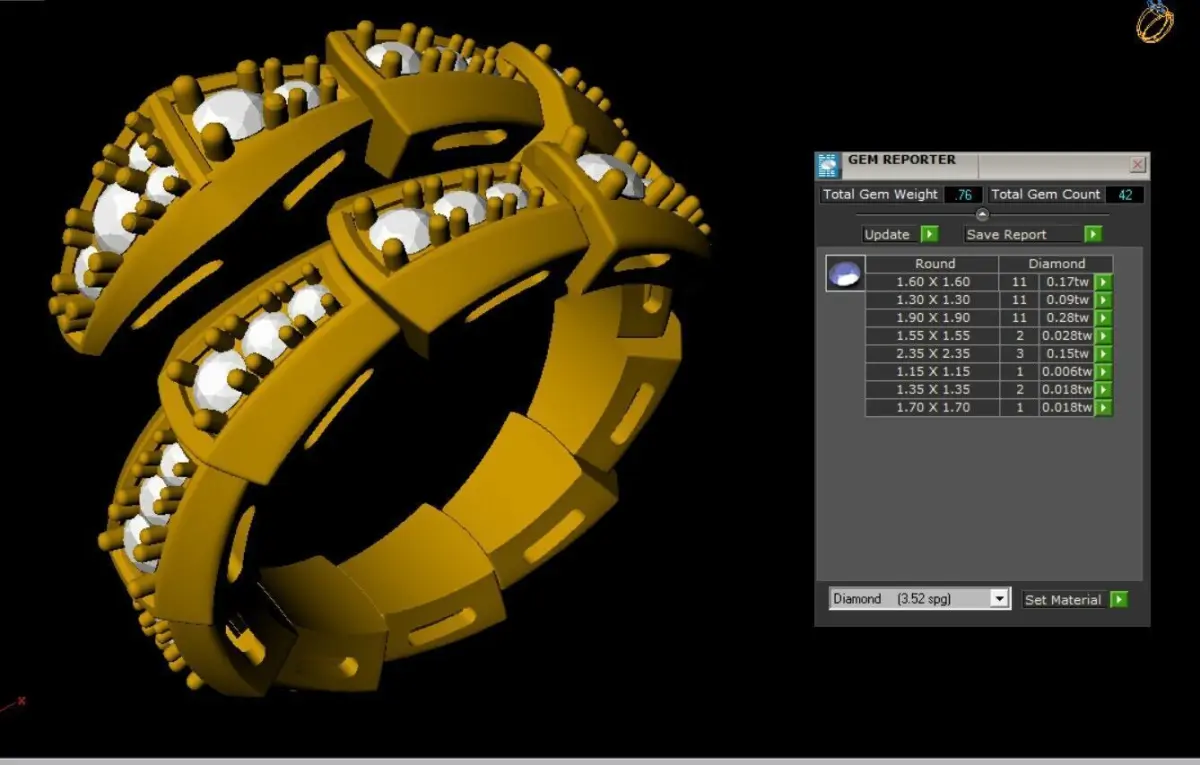The height and width of the screenshot is (765, 1200).
Task: Click the green arrow beside Save Report
Action: pos(1093,234)
